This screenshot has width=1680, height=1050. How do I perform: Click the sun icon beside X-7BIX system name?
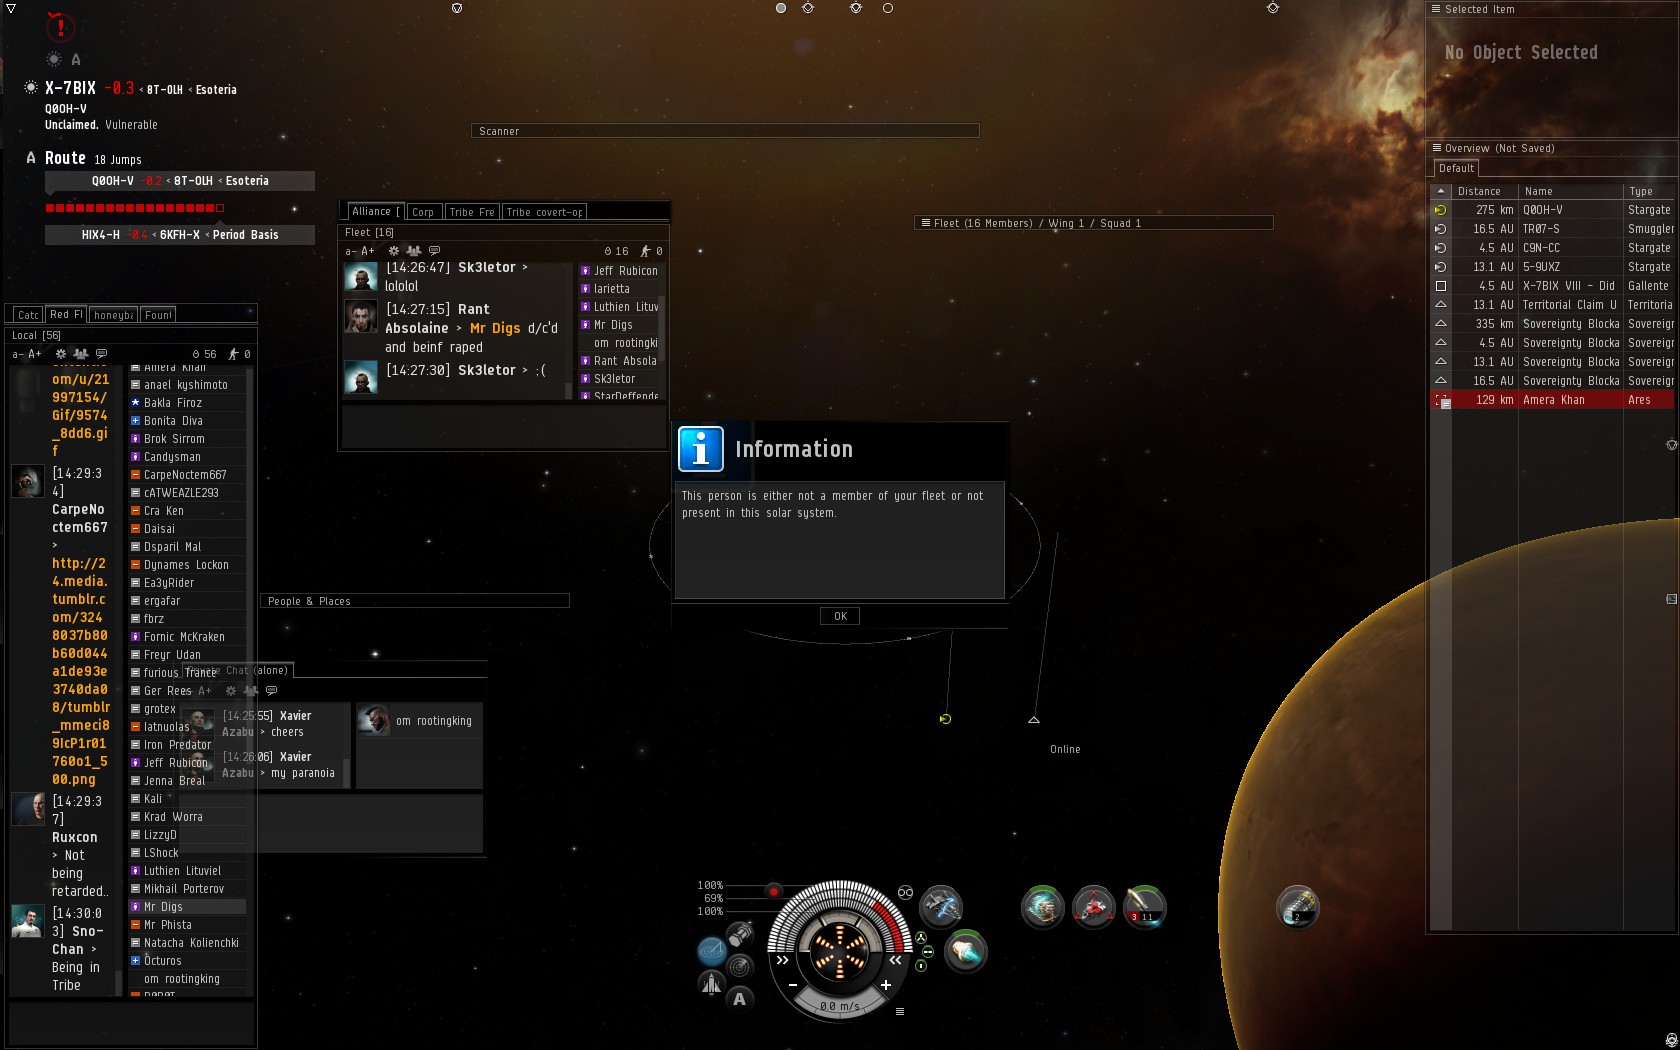pos(31,88)
